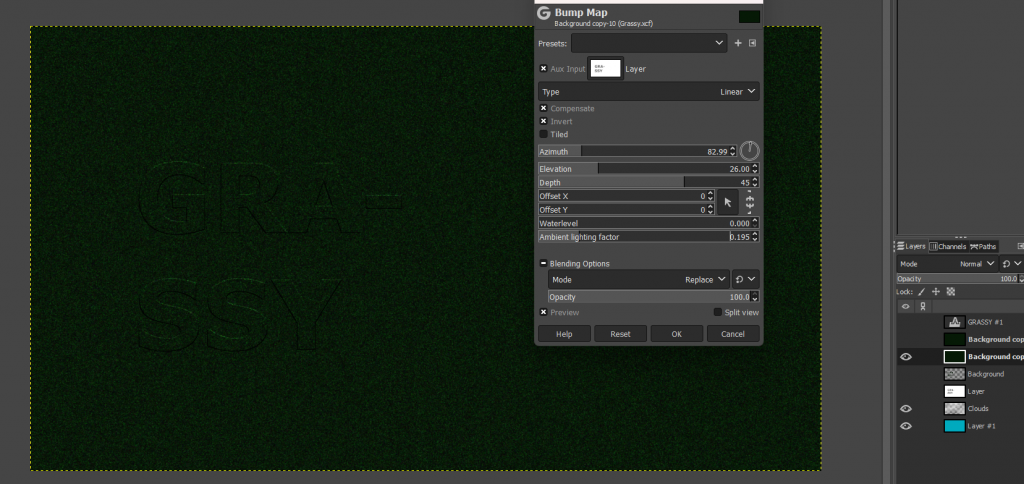
Task: Click OK to apply Bump Map
Action: [677, 334]
